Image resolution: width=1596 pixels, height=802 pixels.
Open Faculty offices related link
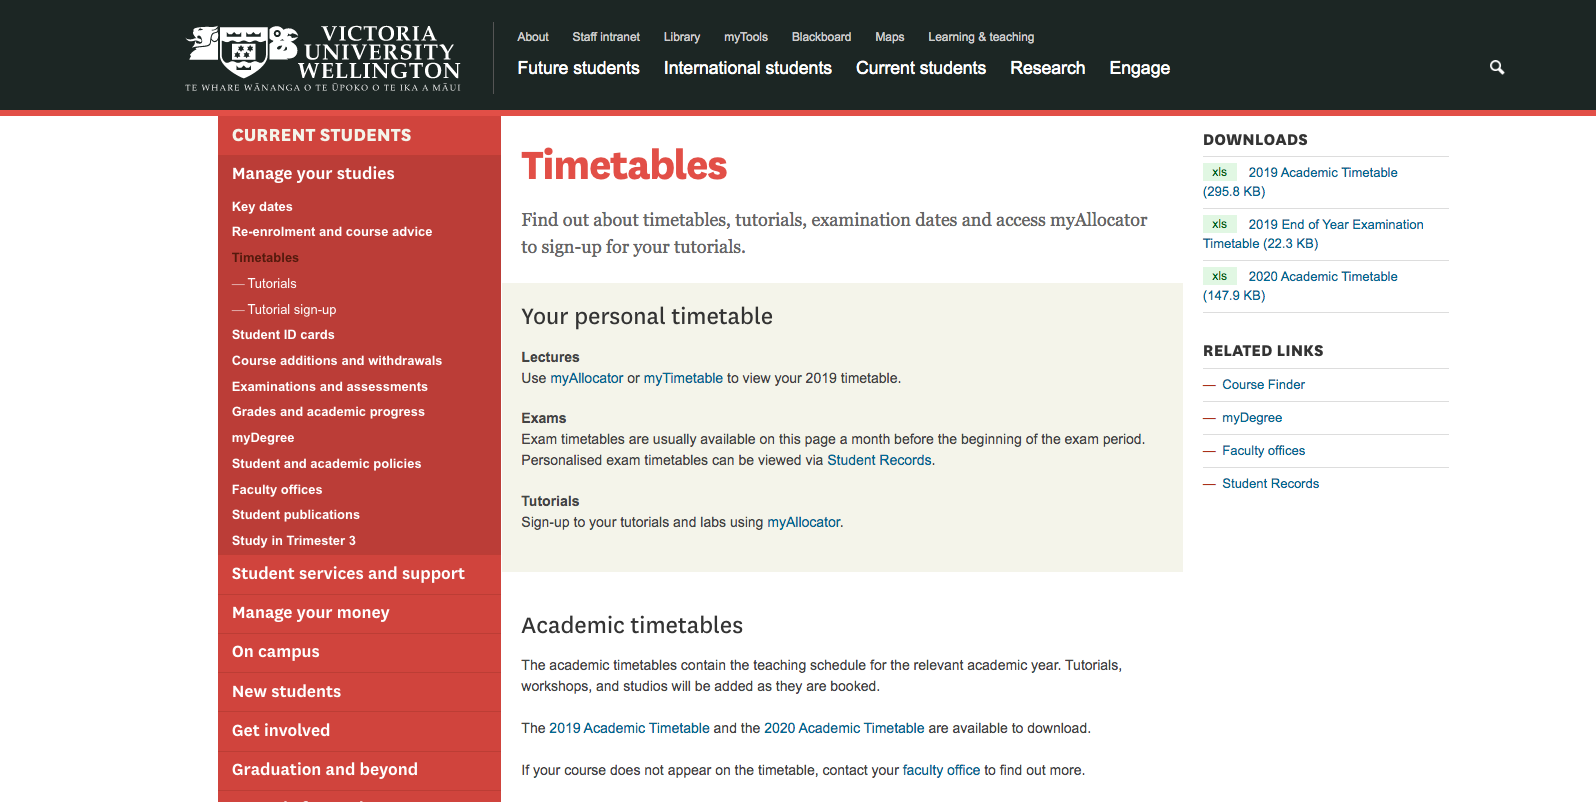point(1263,450)
